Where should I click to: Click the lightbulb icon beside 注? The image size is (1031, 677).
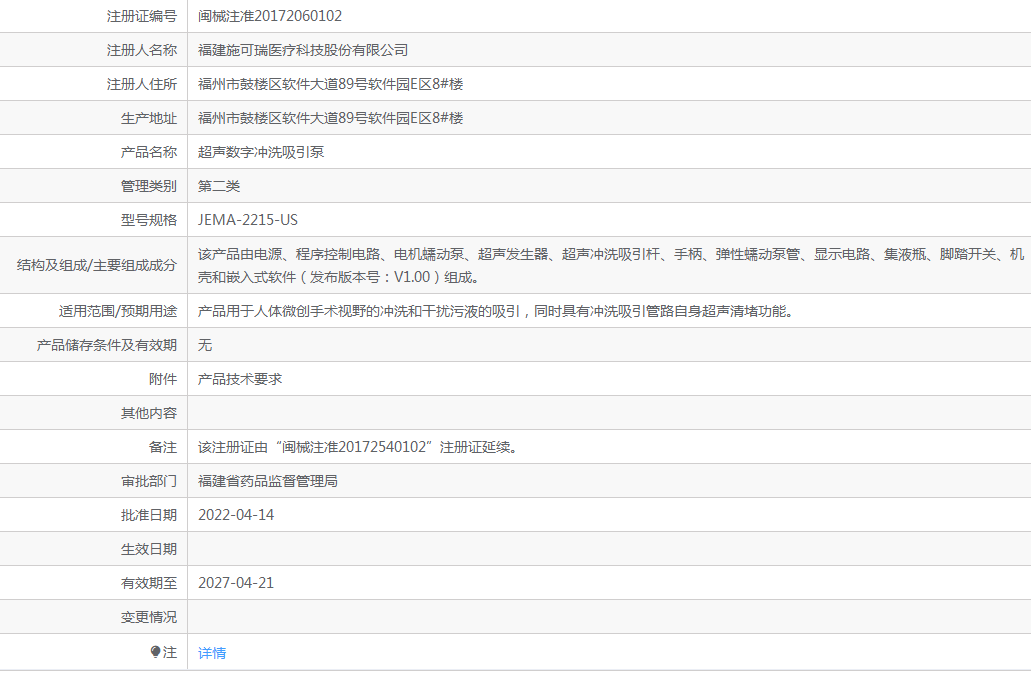(155, 652)
